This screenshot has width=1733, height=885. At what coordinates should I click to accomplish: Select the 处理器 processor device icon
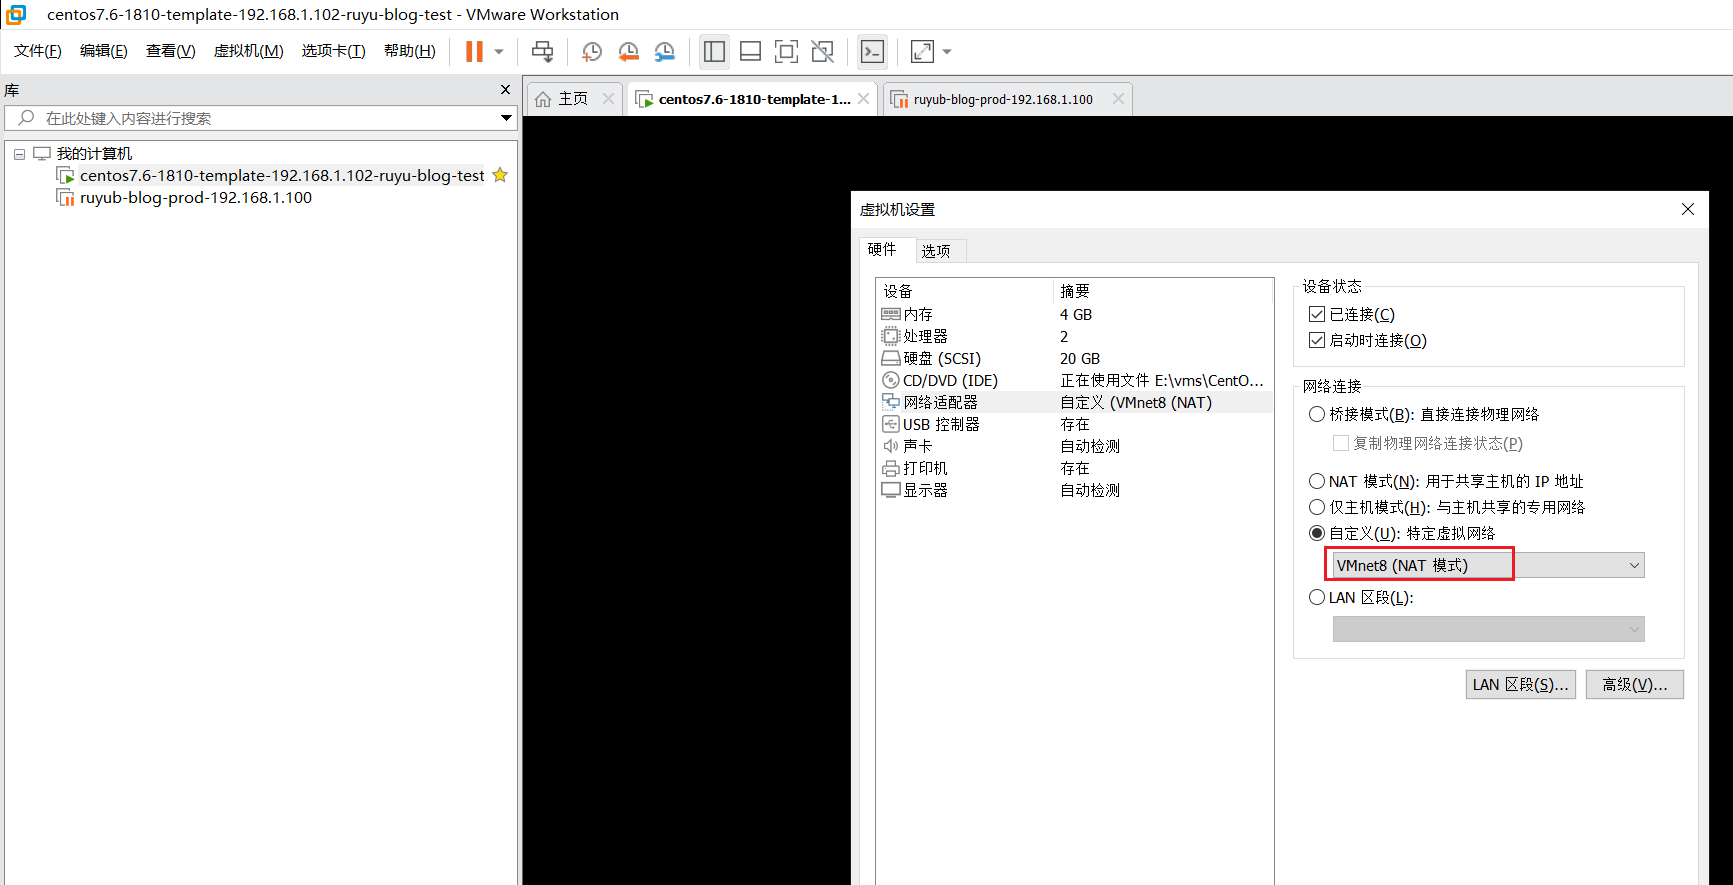tap(891, 336)
